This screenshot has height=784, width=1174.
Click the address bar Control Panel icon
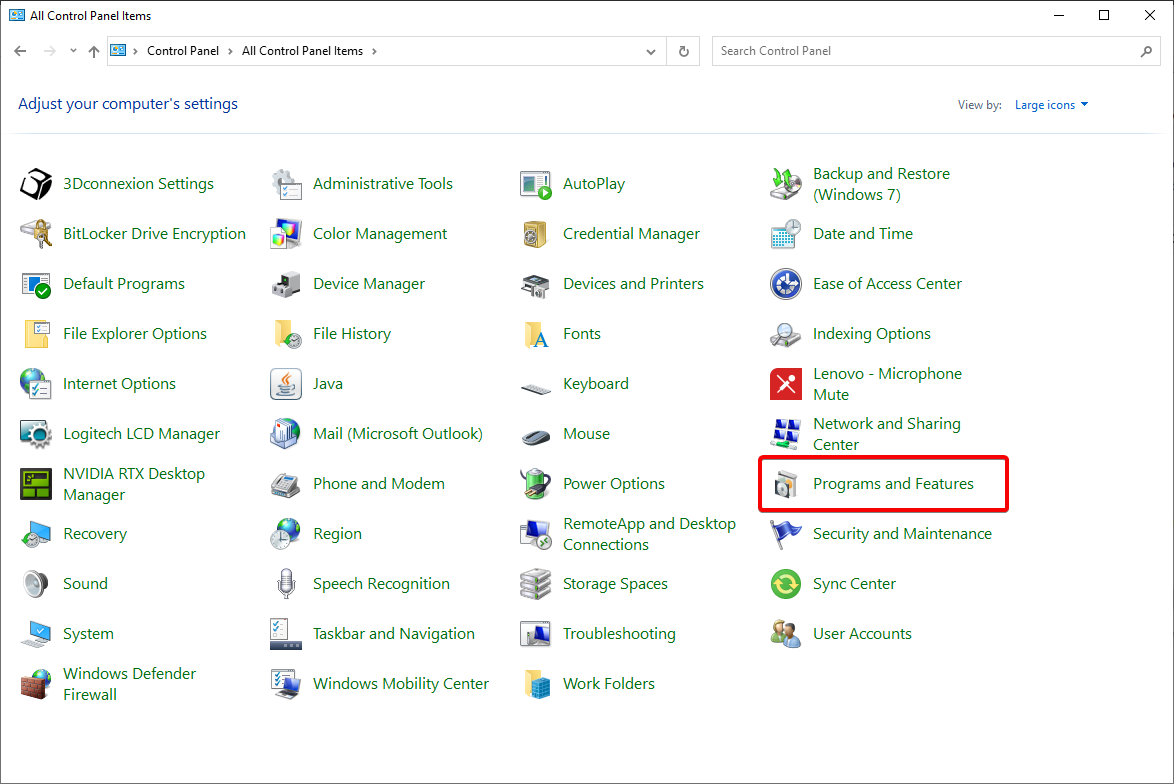(118, 50)
